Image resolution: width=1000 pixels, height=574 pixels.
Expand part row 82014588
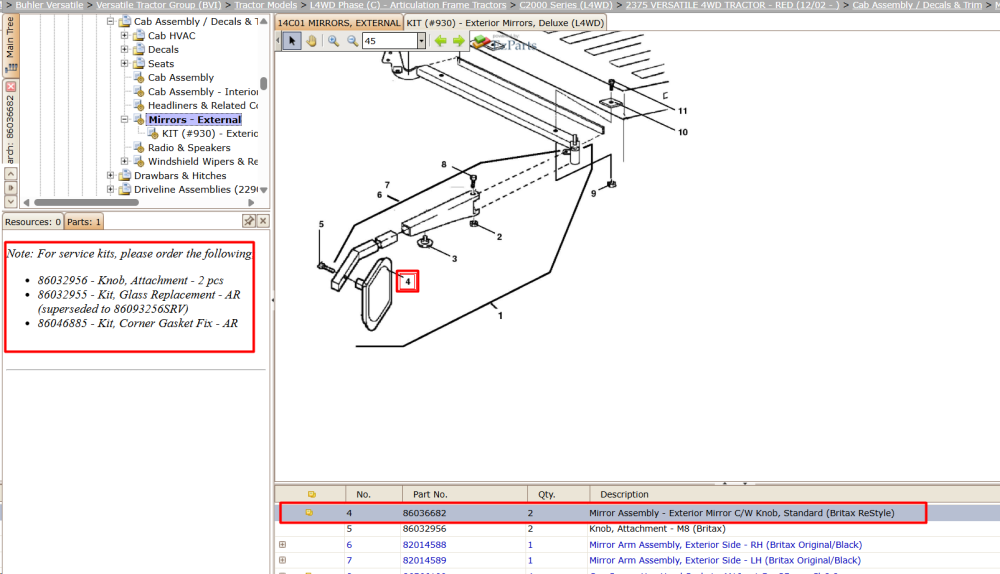[x=282, y=545]
